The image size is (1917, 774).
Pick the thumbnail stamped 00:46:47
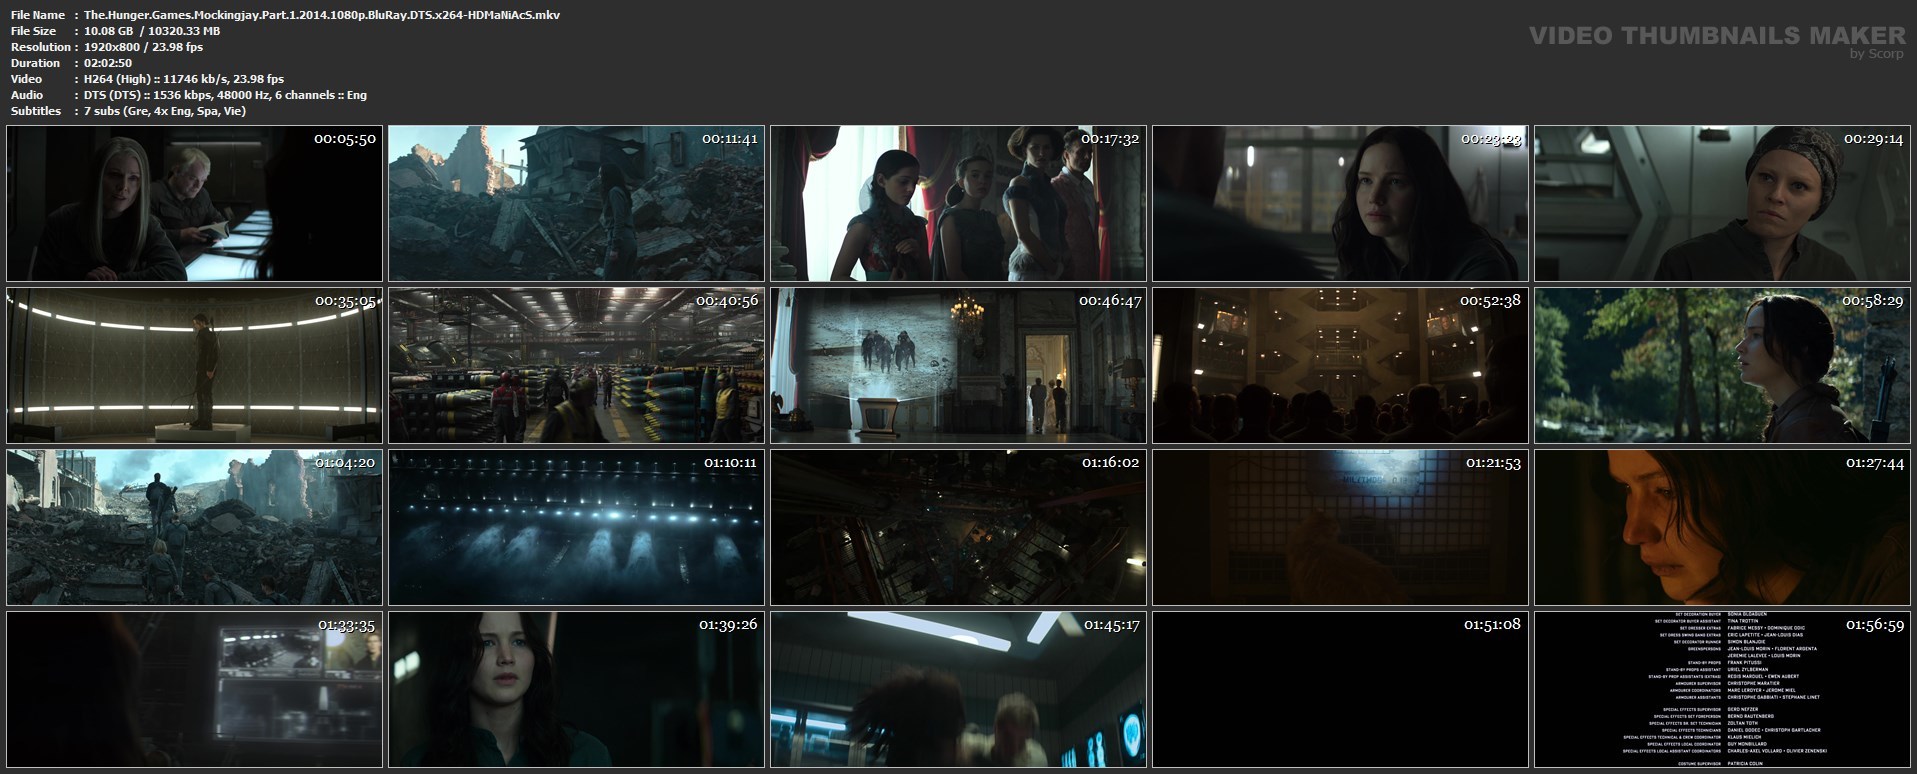pos(958,365)
